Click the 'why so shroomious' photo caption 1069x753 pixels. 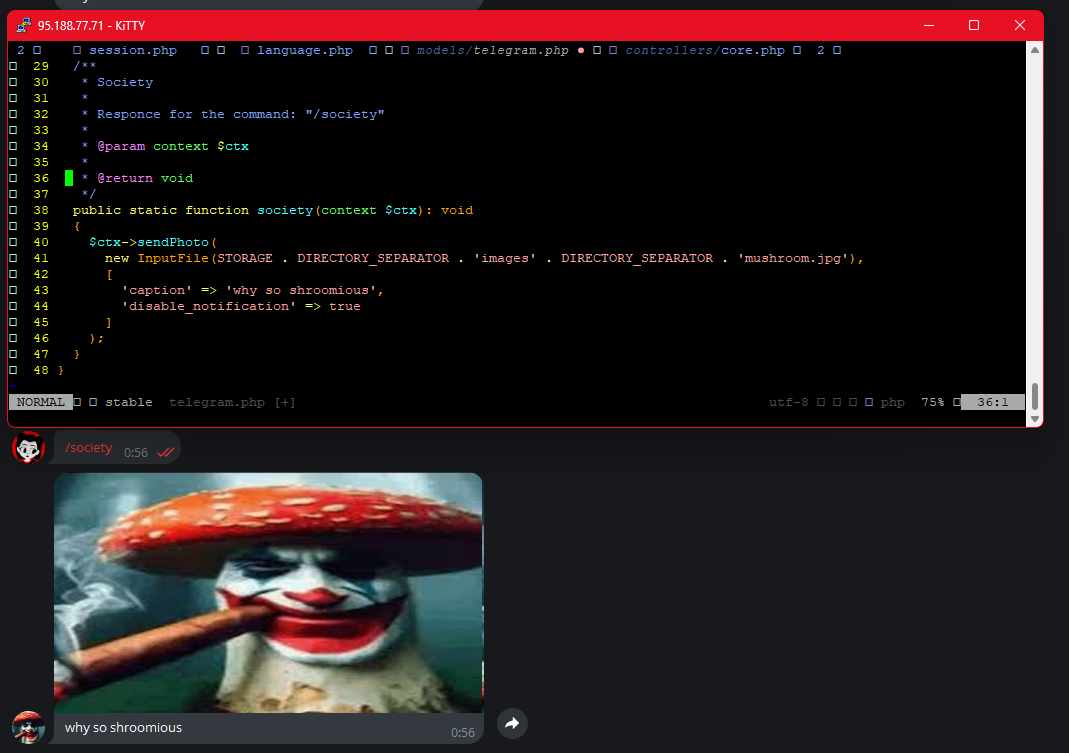pos(123,728)
